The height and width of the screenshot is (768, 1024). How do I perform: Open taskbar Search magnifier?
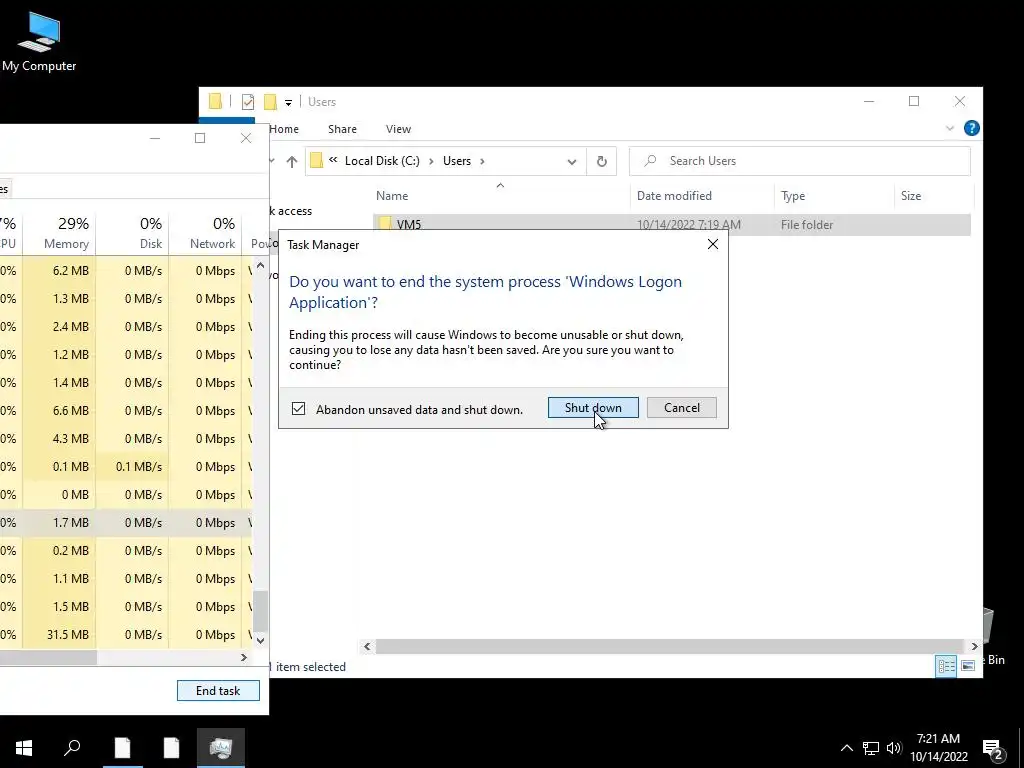pyautogui.click(x=72, y=748)
